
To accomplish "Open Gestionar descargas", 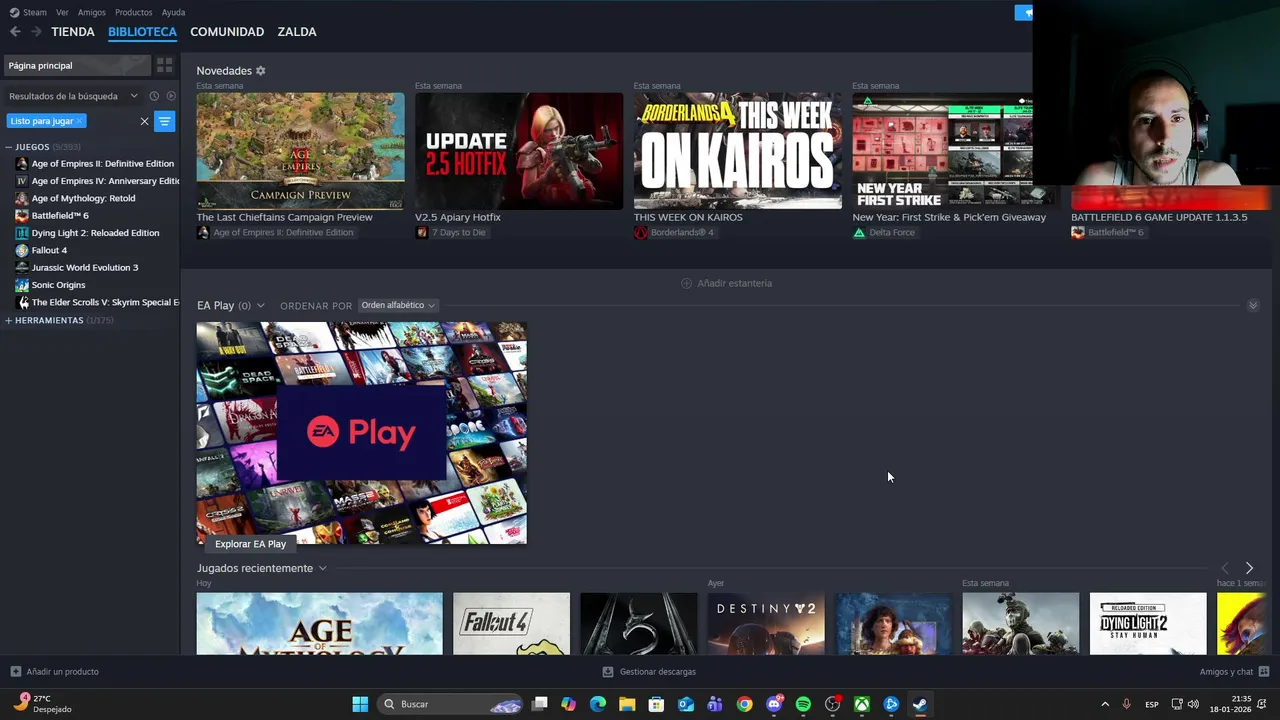I will point(649,672).
